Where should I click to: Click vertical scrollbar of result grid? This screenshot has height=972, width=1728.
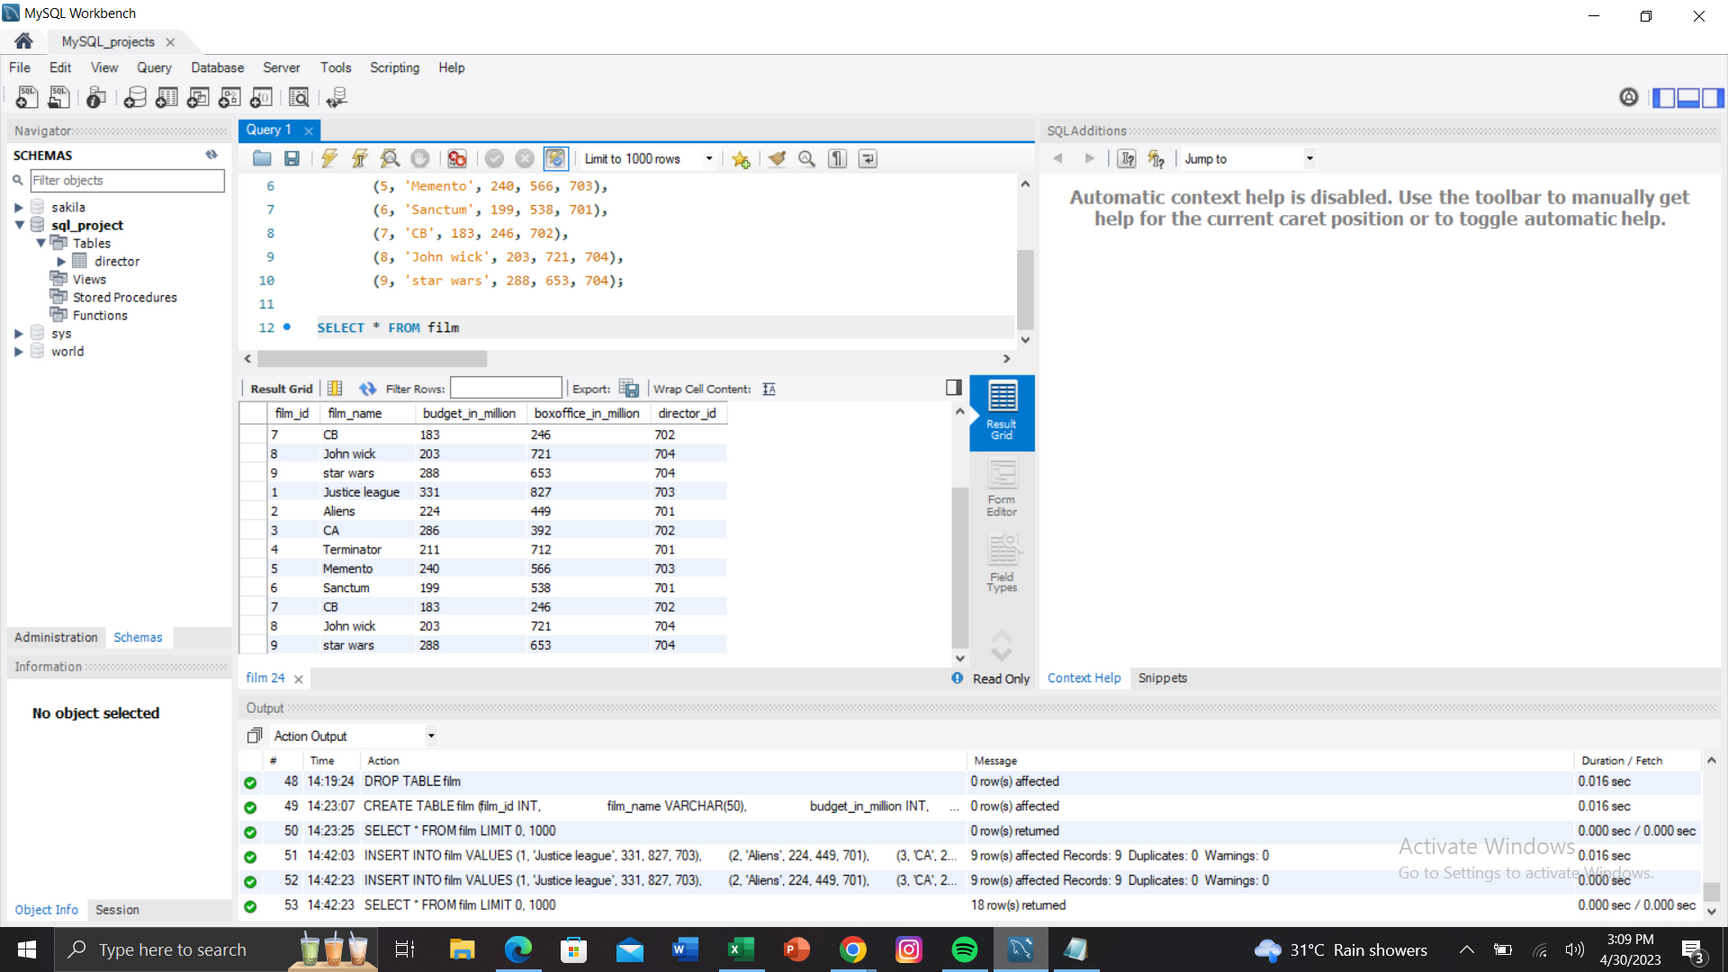960,566
